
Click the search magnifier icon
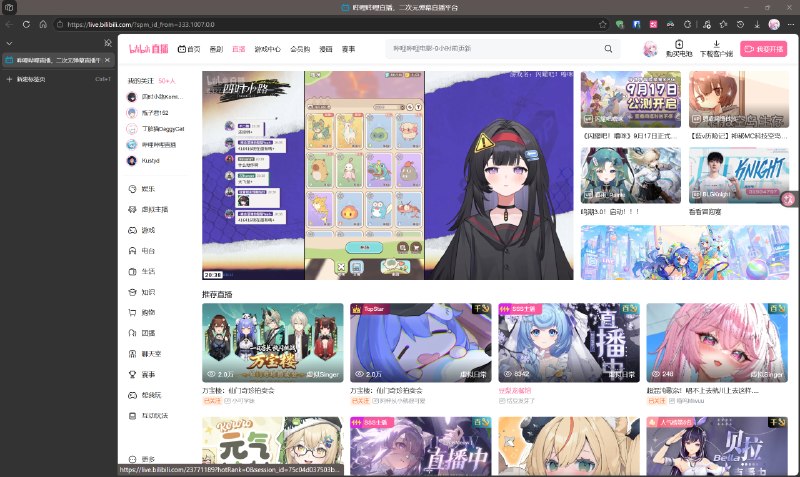point(608,49)
